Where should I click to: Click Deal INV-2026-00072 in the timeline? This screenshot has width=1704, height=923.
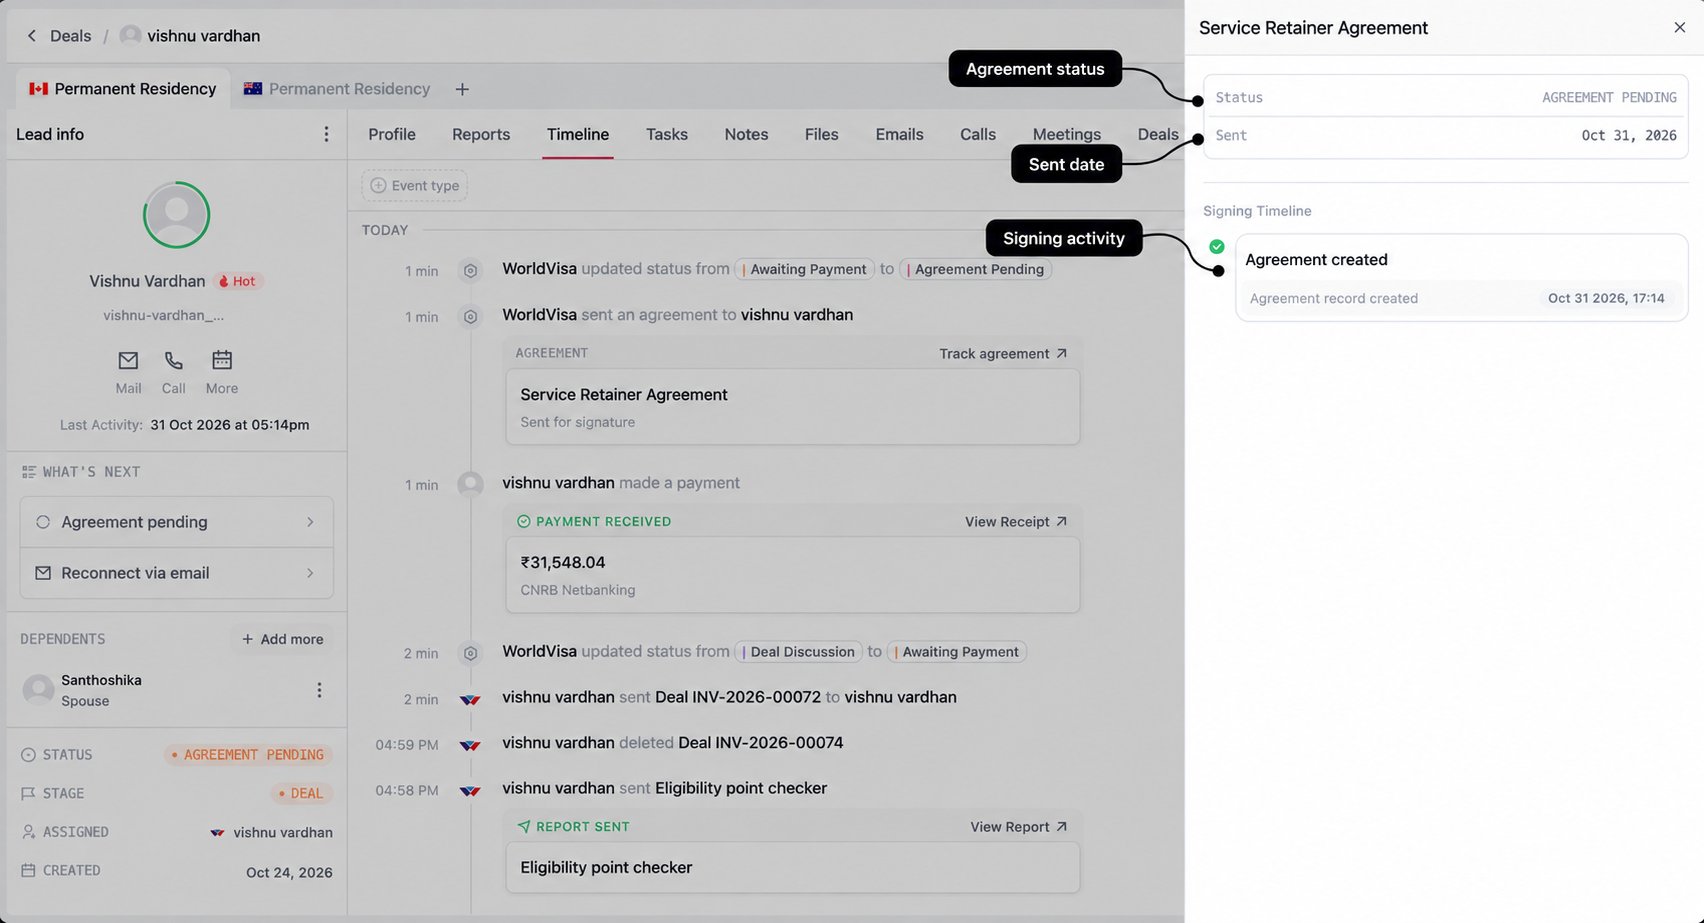[x=738, y=697]
